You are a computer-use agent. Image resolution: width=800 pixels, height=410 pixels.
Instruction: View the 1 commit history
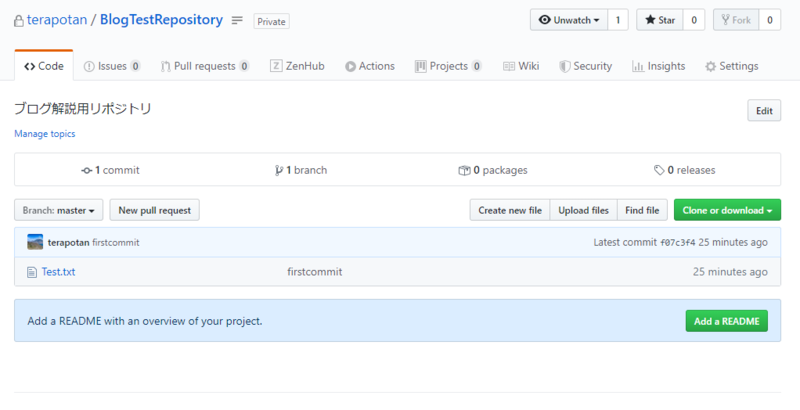click(110, 170)
